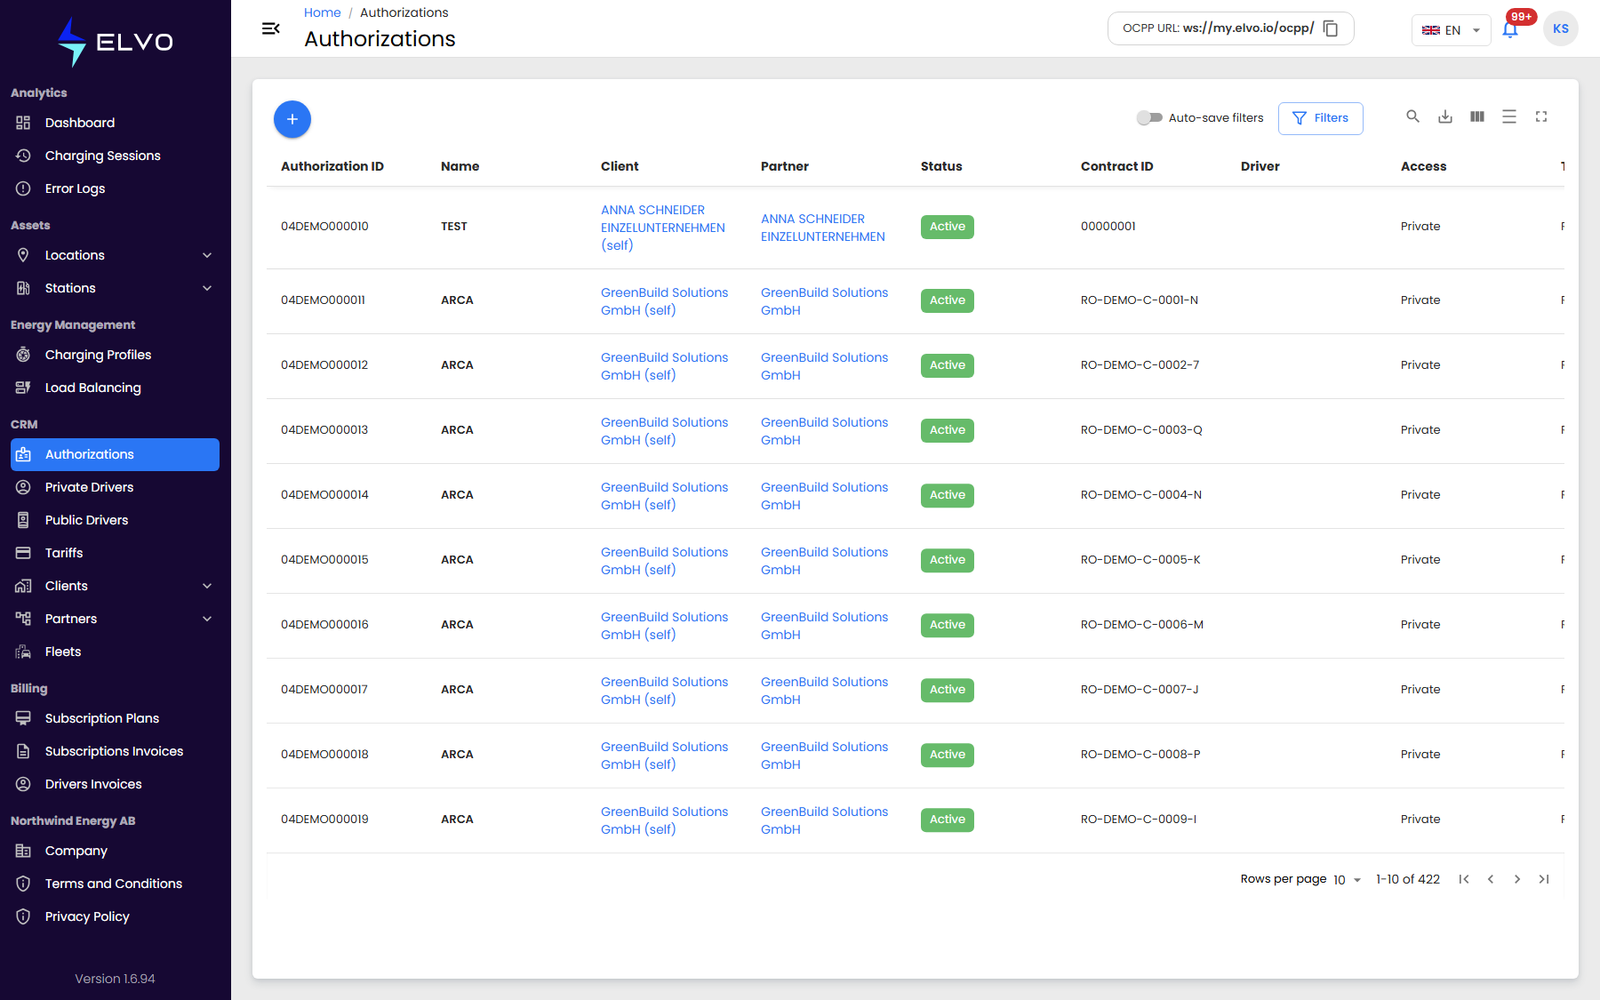Select the active Authorizations menu item
1600x1000 pixels.
(x=115, y=454)
